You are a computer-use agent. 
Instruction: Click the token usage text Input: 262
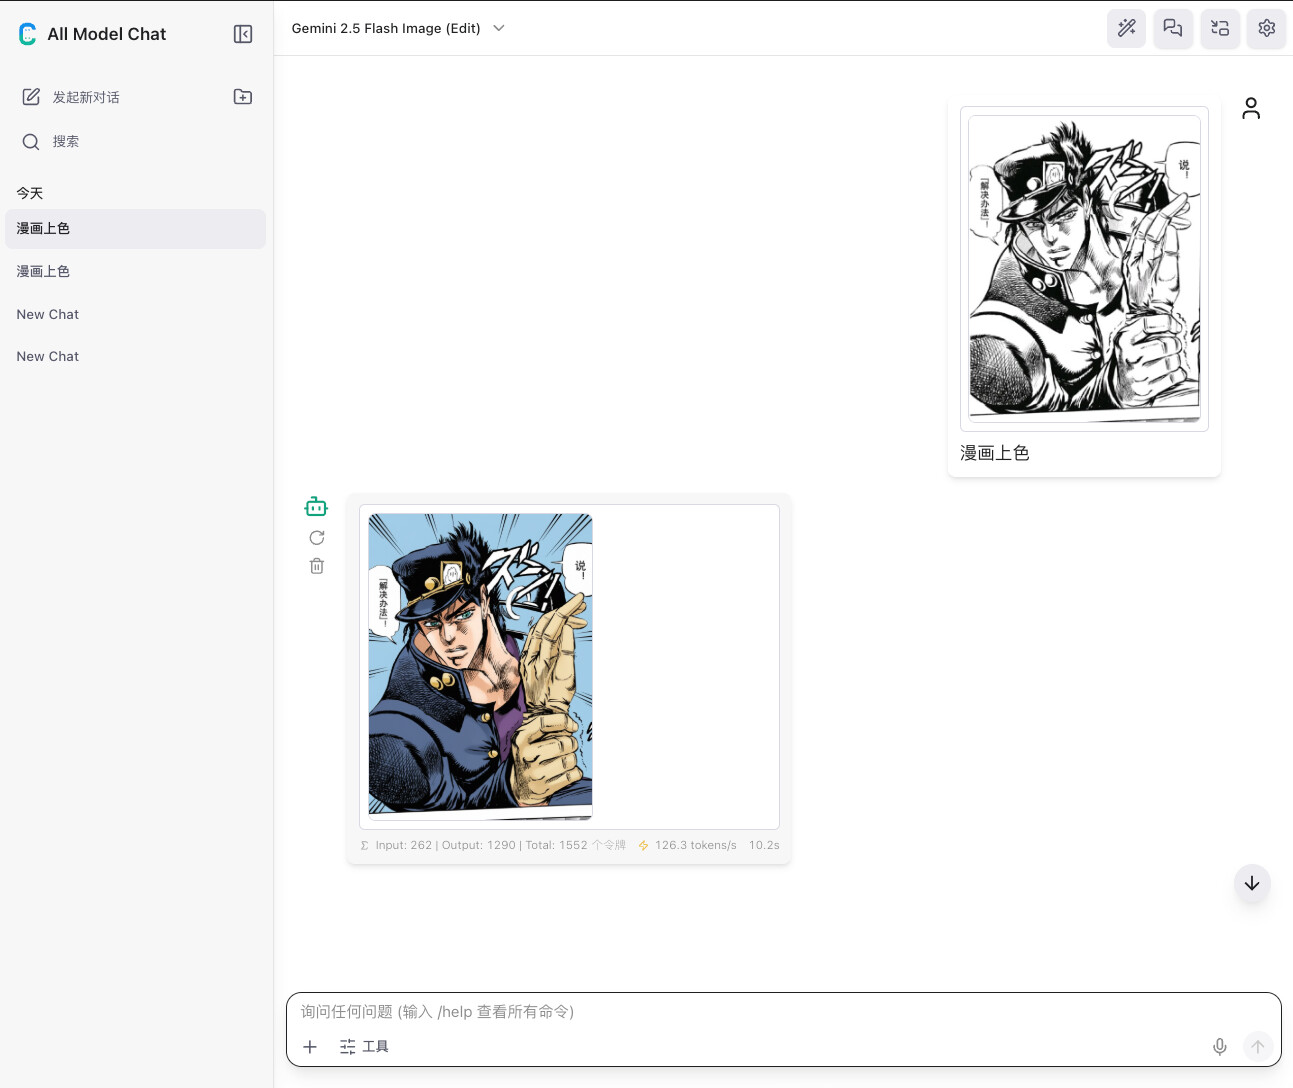[x=404, y=845]
